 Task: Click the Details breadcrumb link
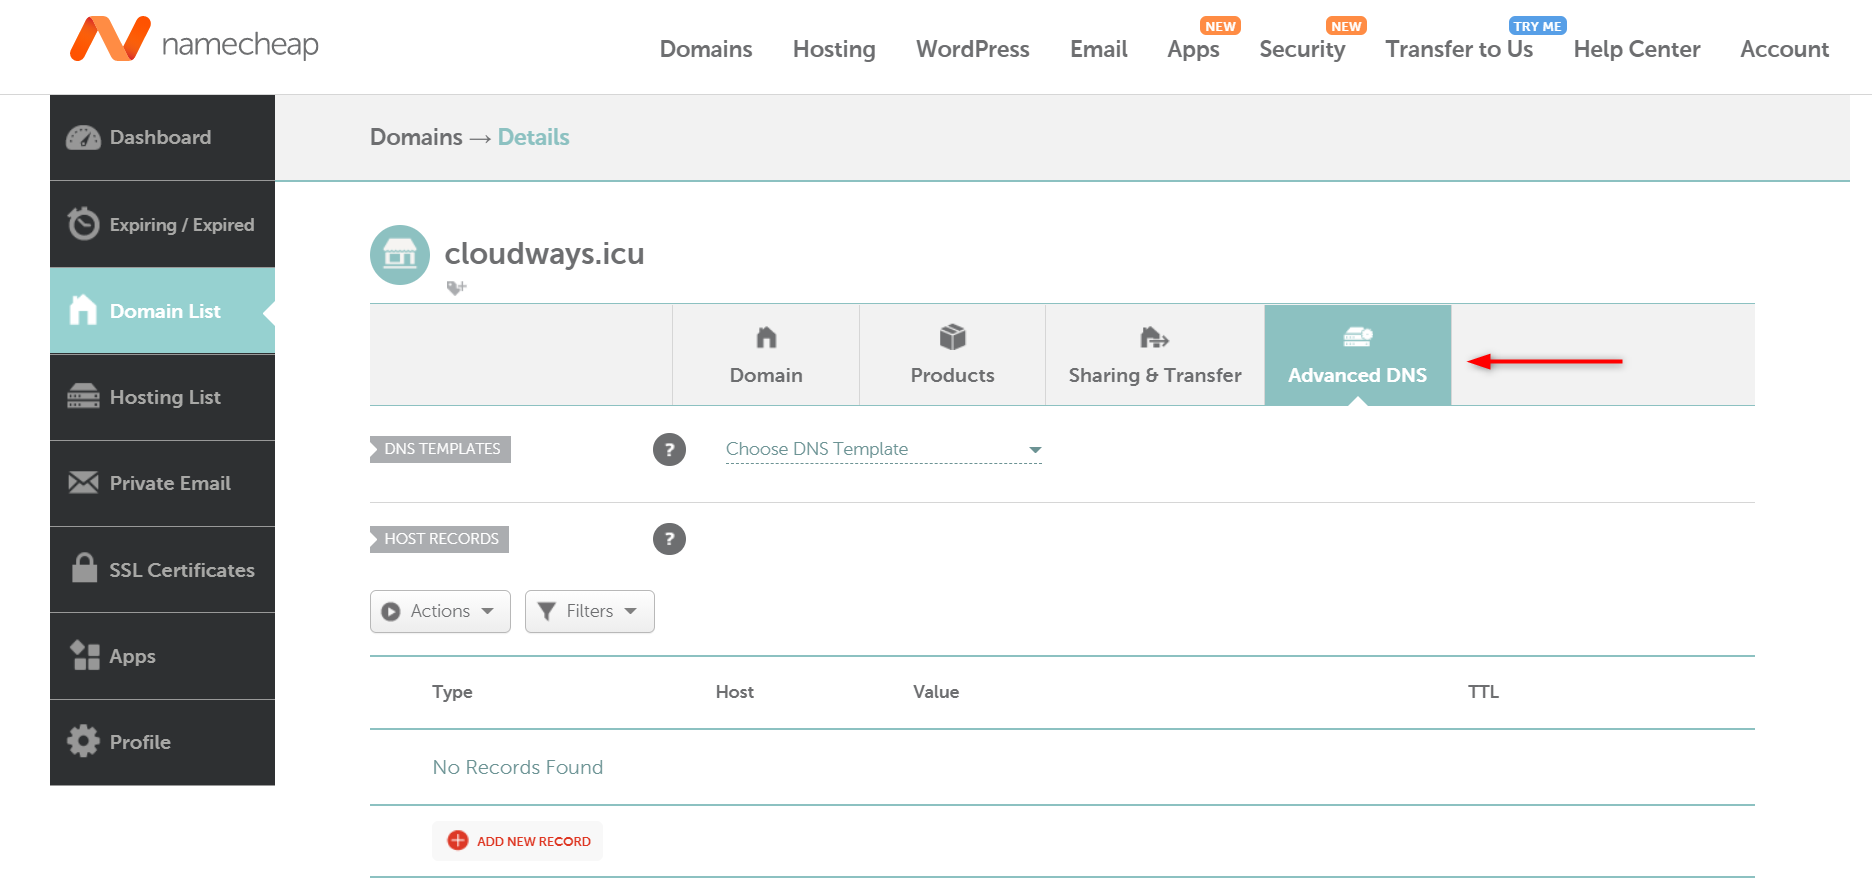click(534, 137)
